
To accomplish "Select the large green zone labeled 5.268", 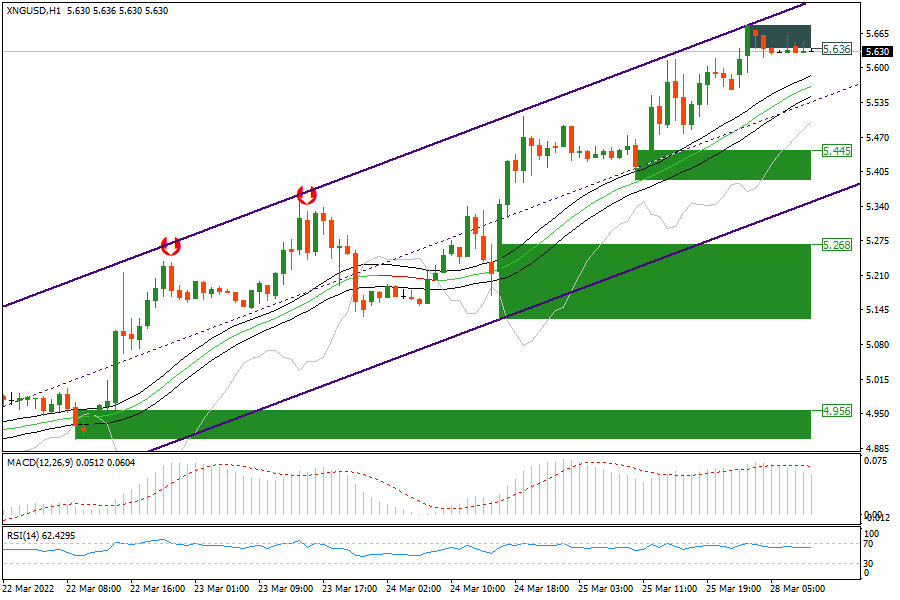I will tap(654, 281).
